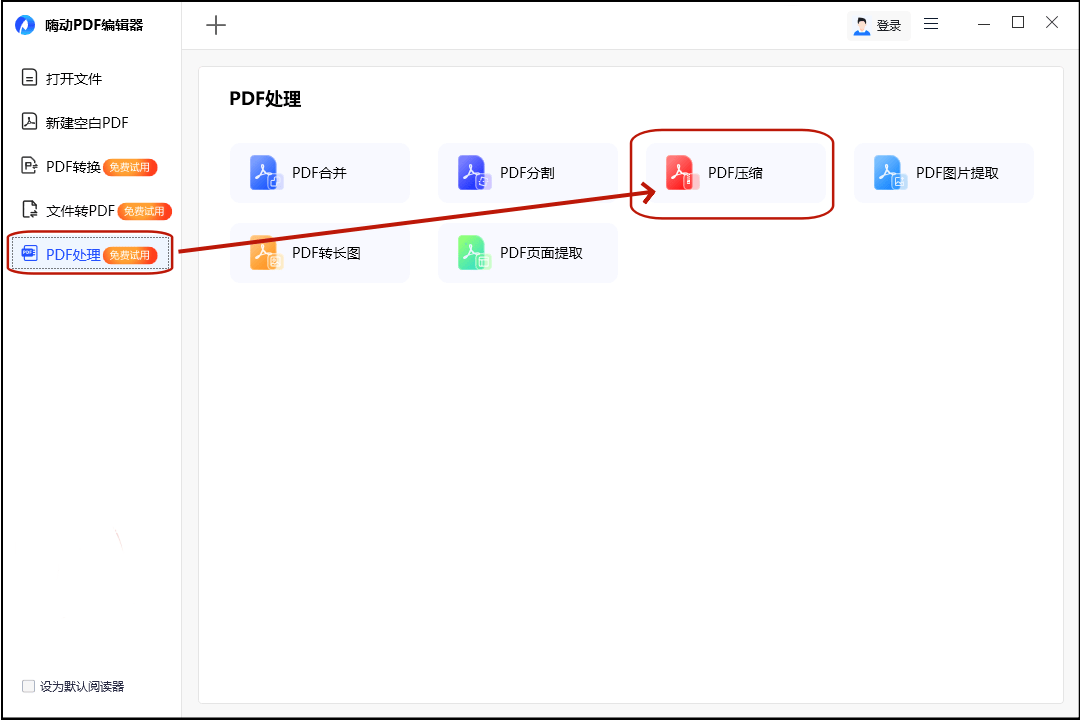Select the PDF页面提取 page extraction tool
This screenshot has height=720, width=1080.
click(x=527, y=252)
